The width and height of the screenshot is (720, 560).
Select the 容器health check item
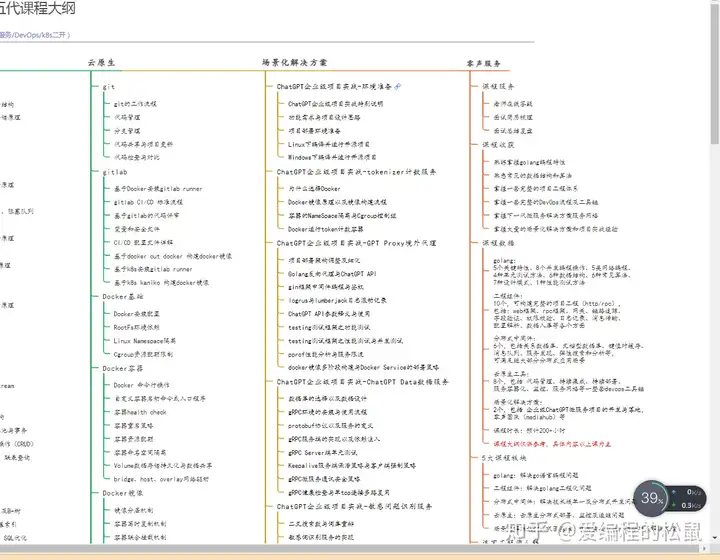click(140, 412)
